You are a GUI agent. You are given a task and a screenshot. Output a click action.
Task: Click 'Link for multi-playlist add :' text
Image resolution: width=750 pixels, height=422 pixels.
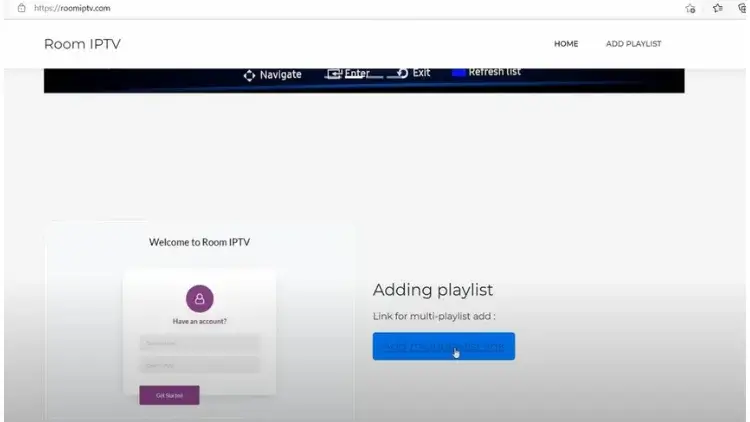pyautogui.click(x=434, y=316)
